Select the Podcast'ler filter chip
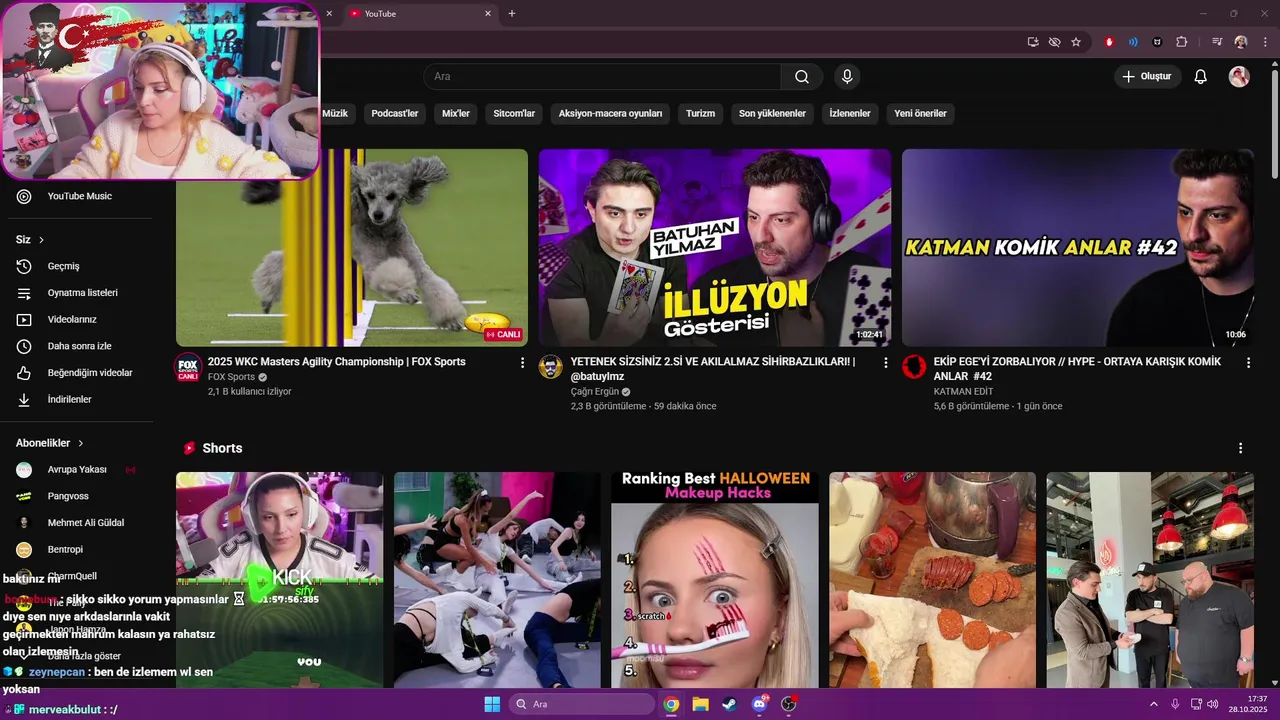 (x=395, y=114)
